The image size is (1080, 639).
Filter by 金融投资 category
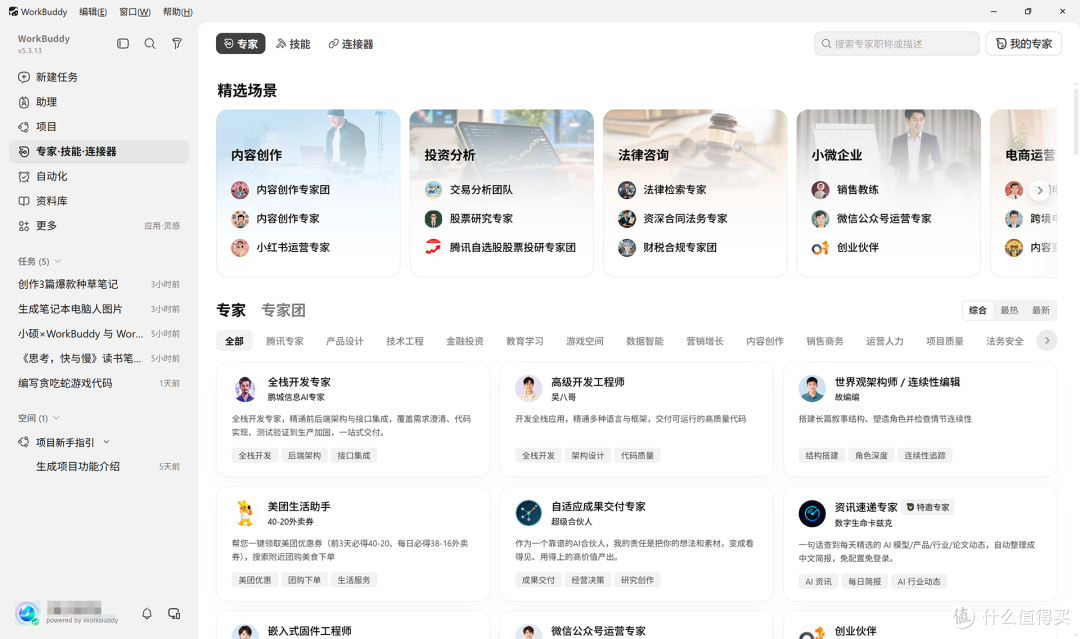coord(465,341)
